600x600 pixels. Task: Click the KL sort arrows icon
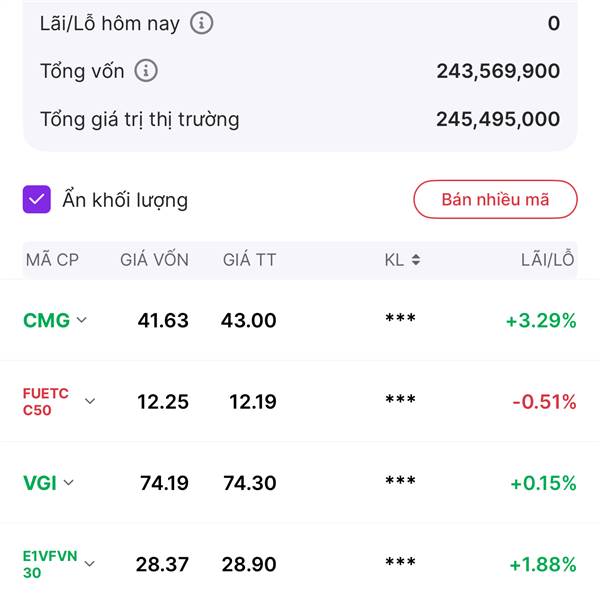[416, 260]
